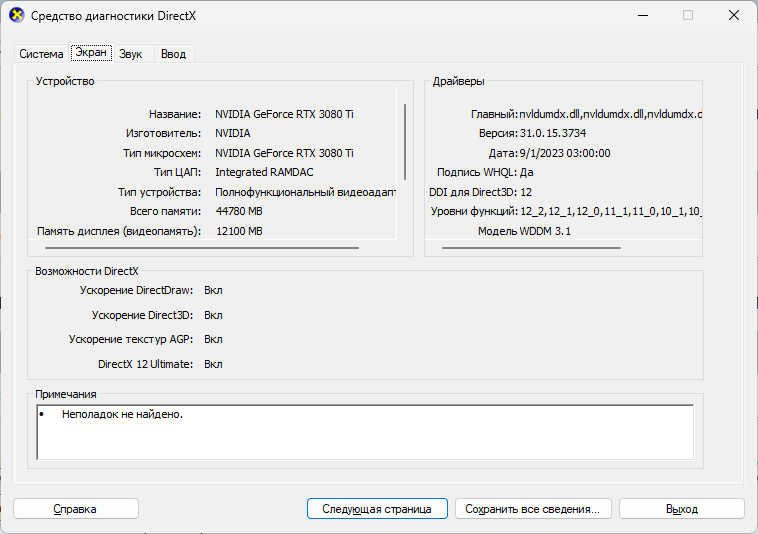Click the Неполадок не найдено note
The width and height of the screenshot is (758, 534).
tap(122, 414)
